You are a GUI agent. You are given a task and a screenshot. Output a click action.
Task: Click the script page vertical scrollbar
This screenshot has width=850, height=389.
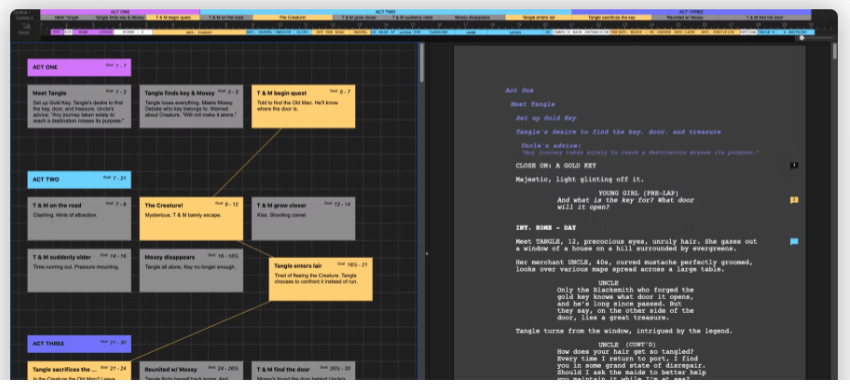point(835,52)
